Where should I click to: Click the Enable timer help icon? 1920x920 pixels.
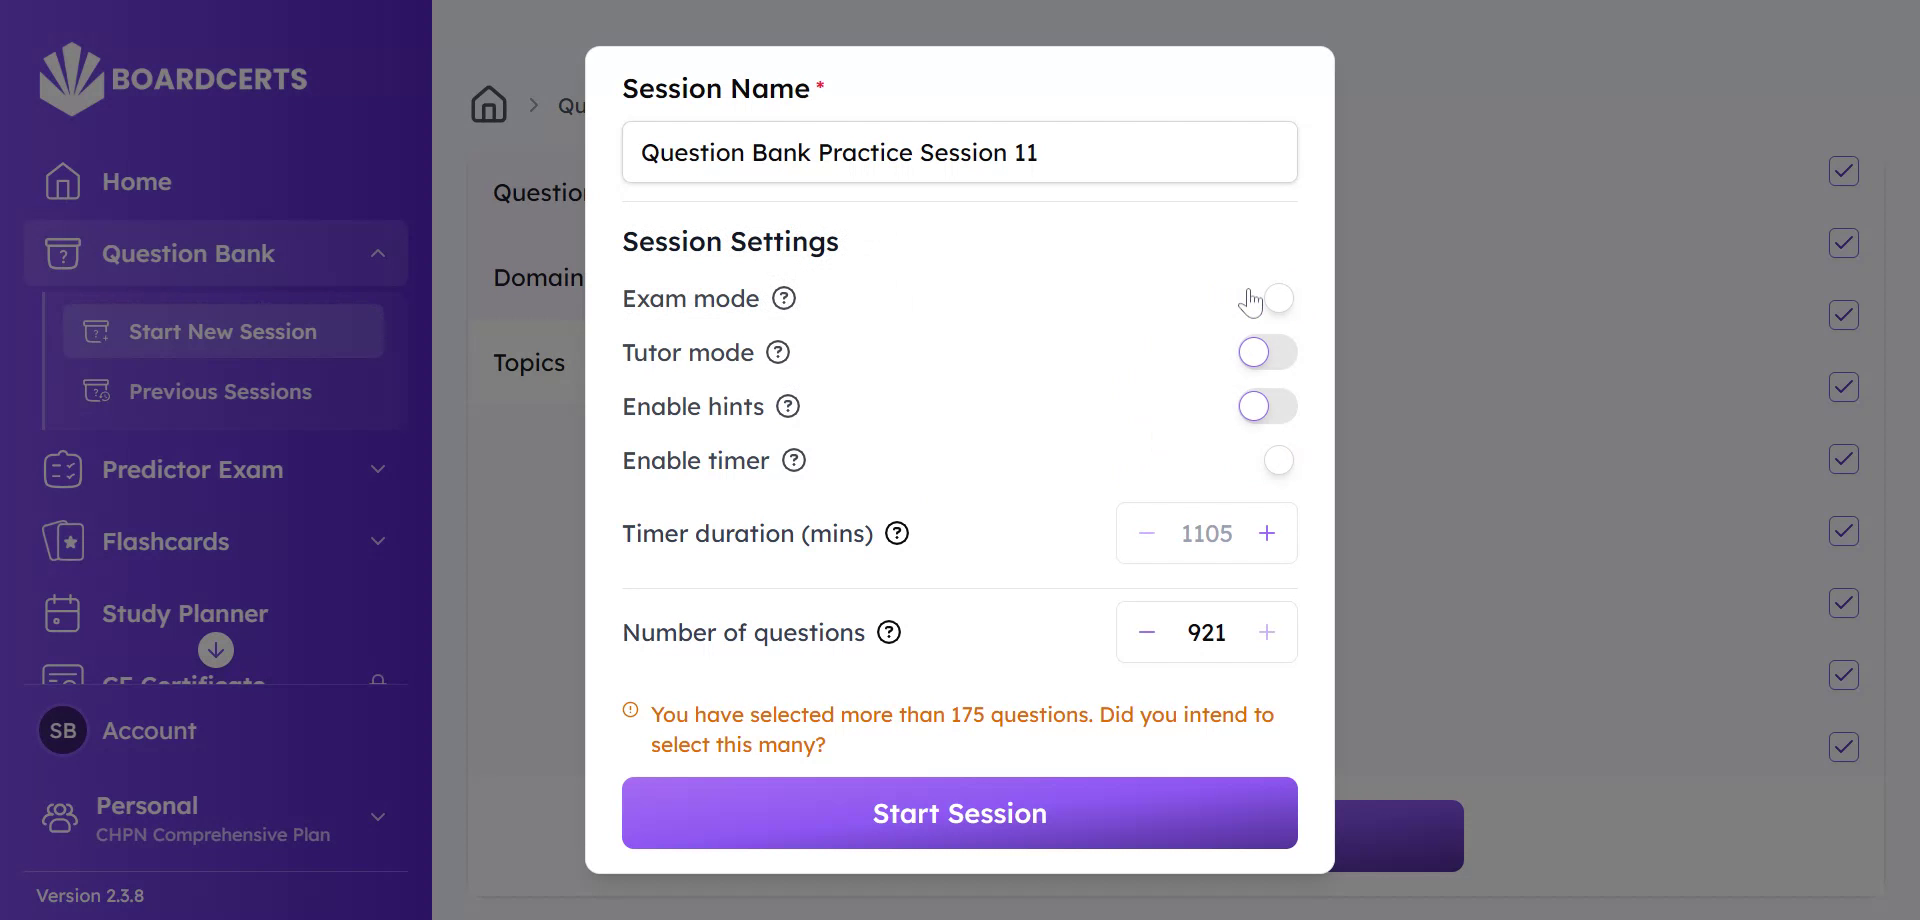click(794, 461)
